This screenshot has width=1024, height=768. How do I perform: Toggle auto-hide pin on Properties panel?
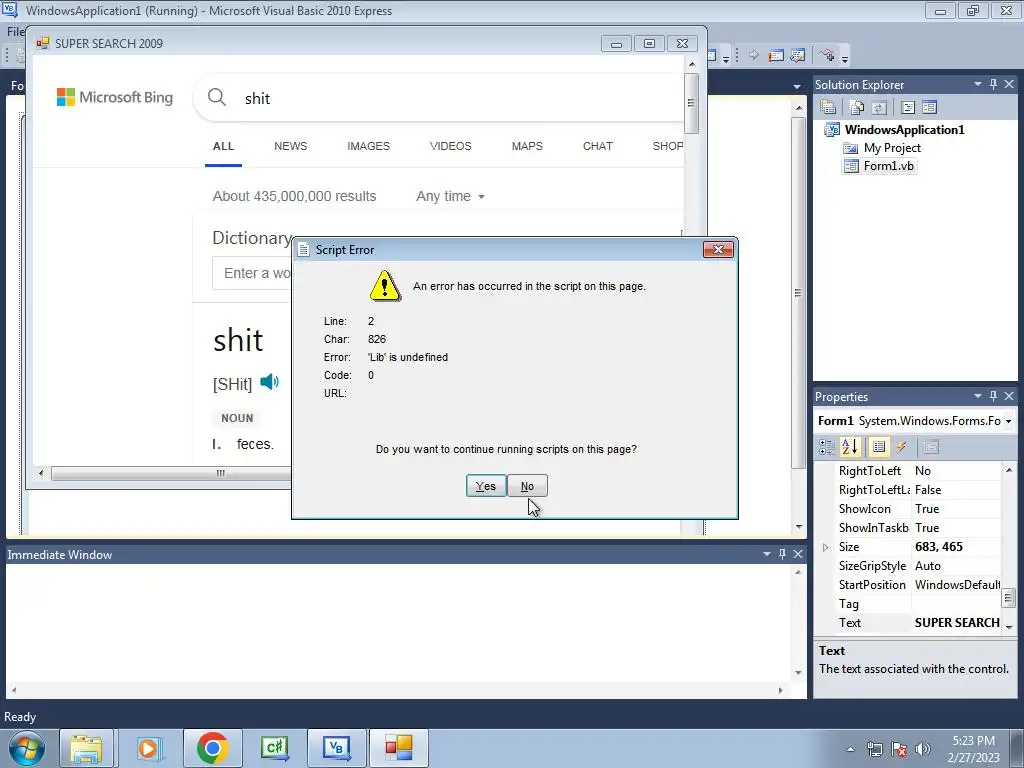pos(993,396)
